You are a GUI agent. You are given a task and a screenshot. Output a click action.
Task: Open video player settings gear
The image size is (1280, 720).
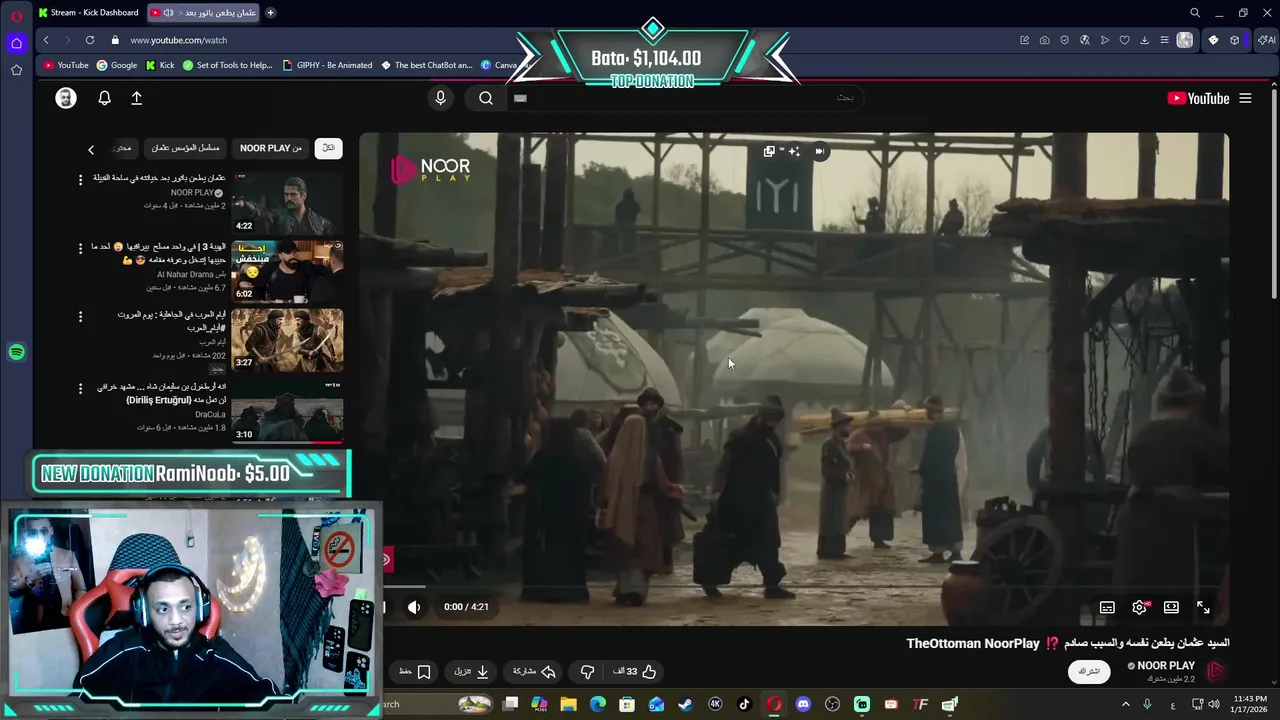coord(1139,607)
